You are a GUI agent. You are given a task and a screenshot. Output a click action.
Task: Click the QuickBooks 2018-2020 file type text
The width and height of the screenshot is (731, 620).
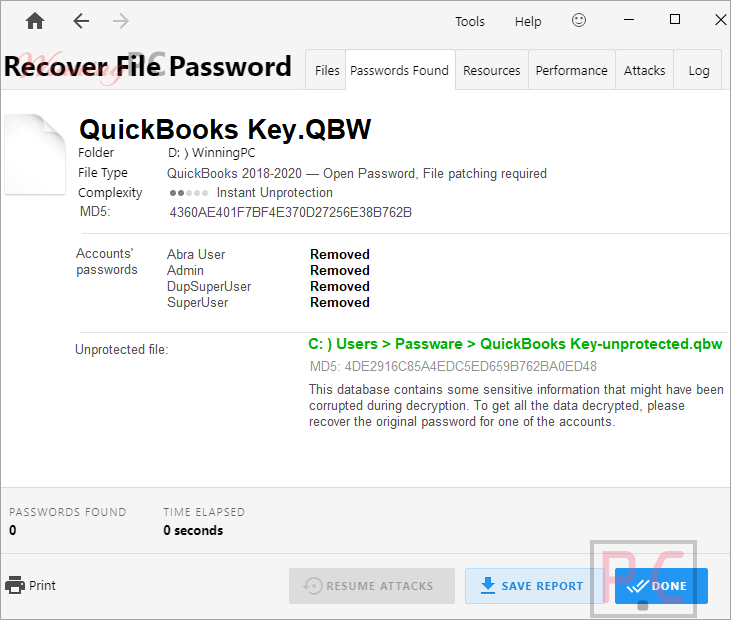pos(357,173)
